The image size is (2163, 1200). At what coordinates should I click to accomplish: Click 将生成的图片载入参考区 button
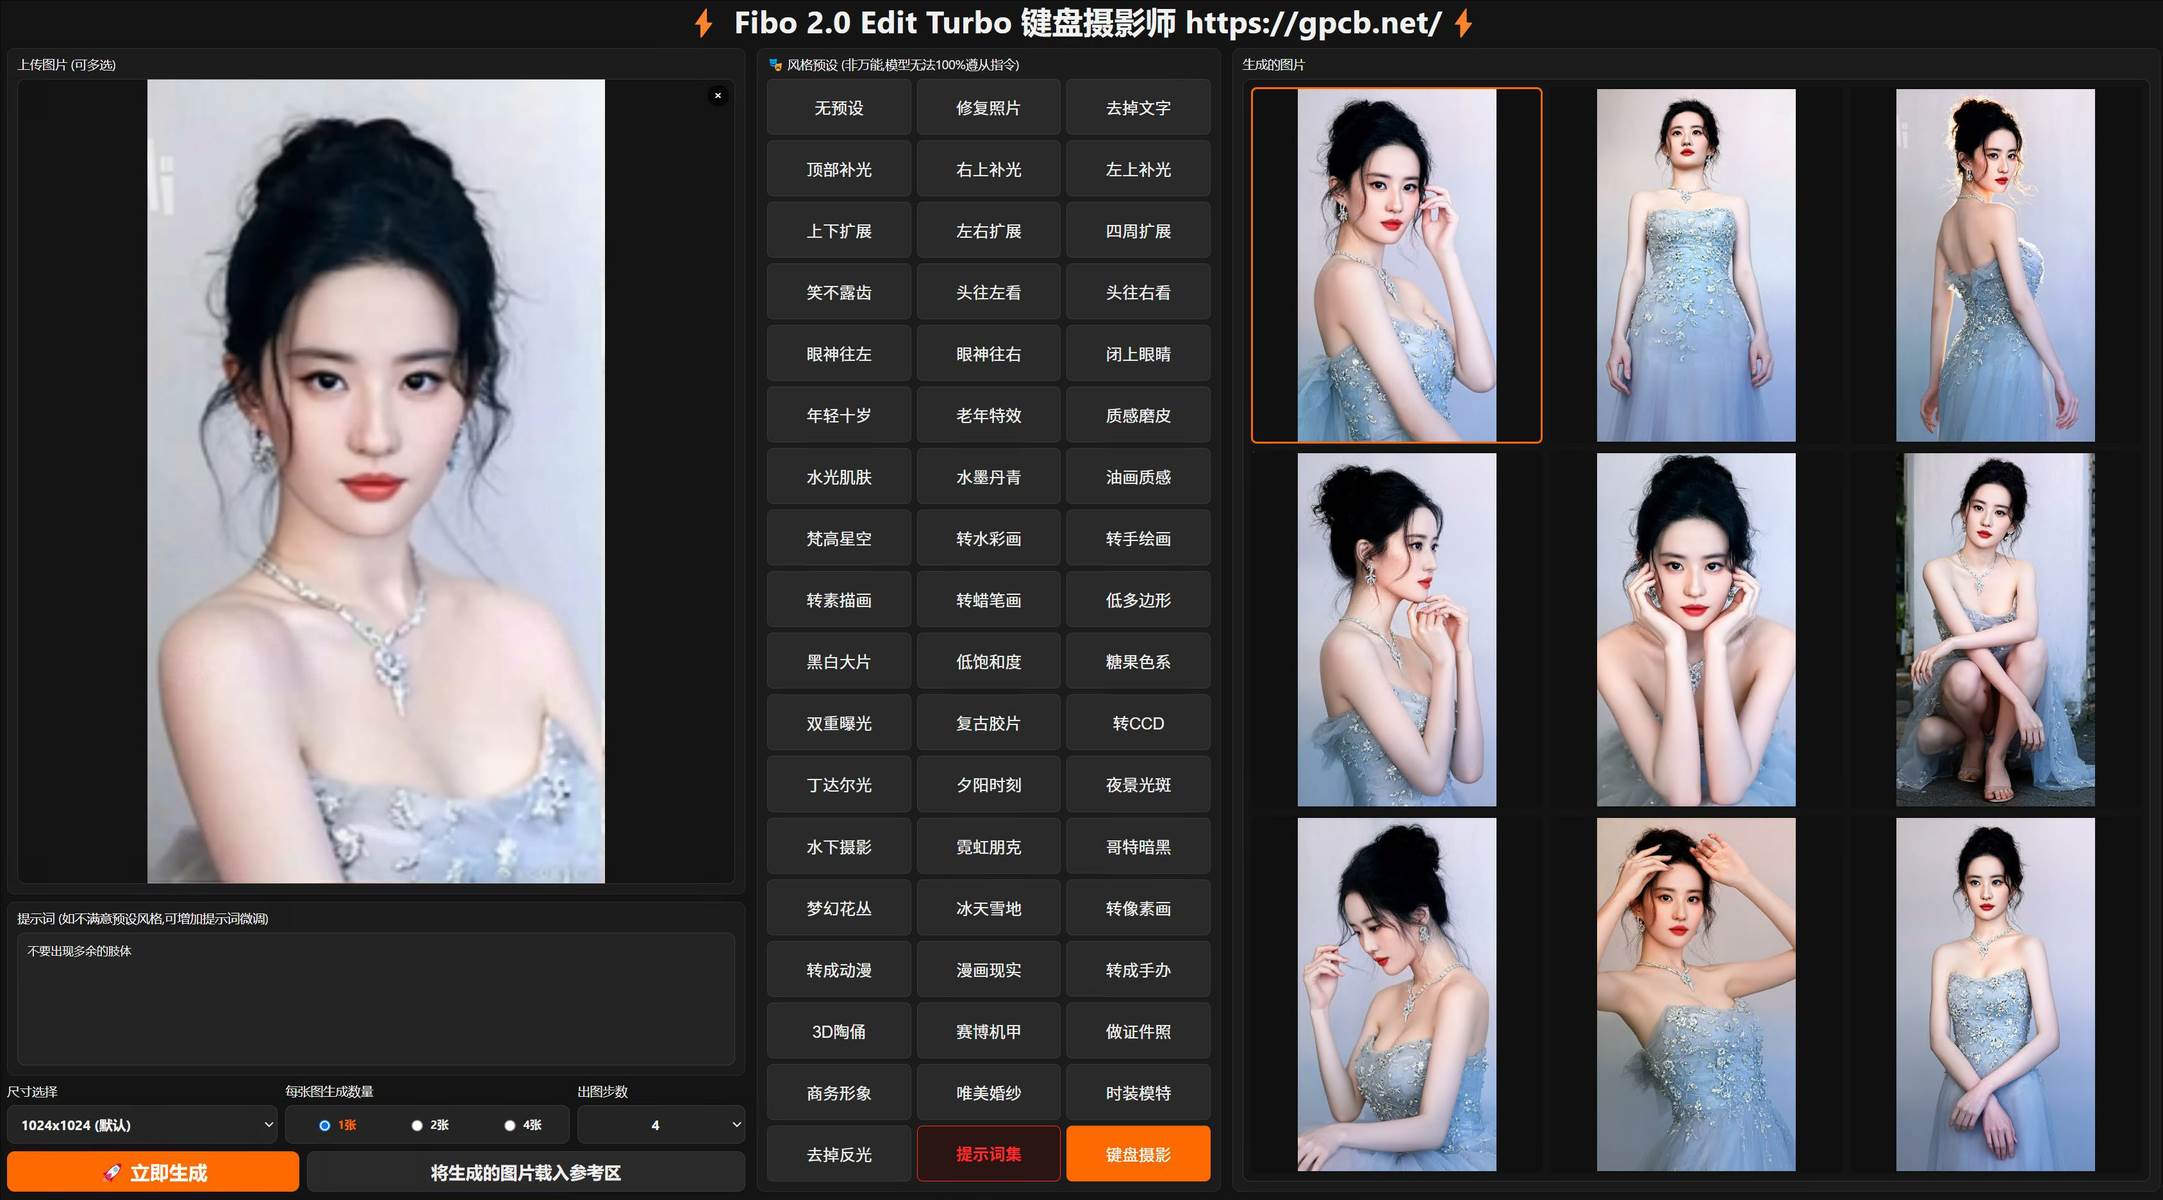(x=526, y=1172)
